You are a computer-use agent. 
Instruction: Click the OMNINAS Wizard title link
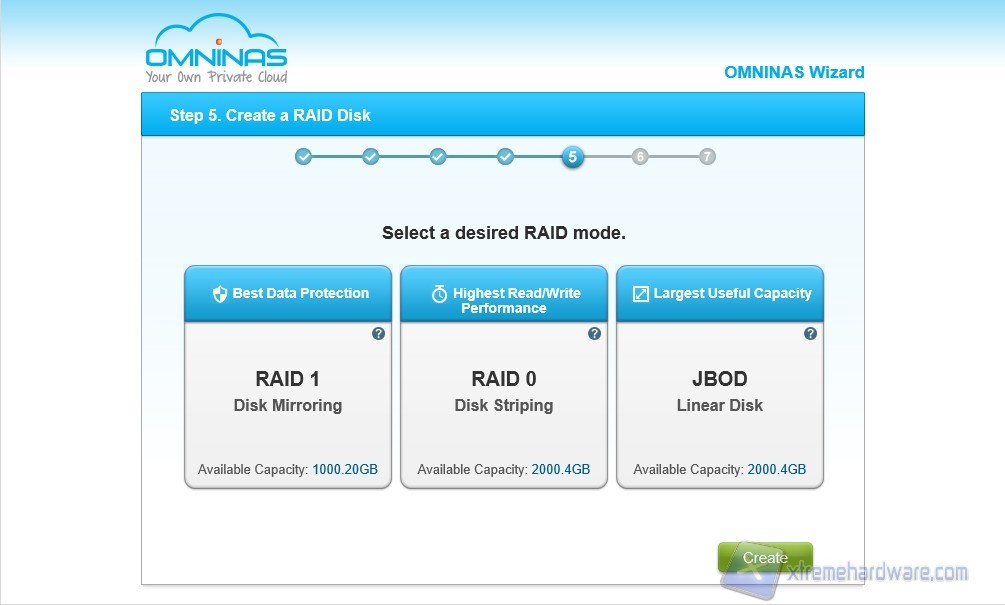click(x=794, y=72)
